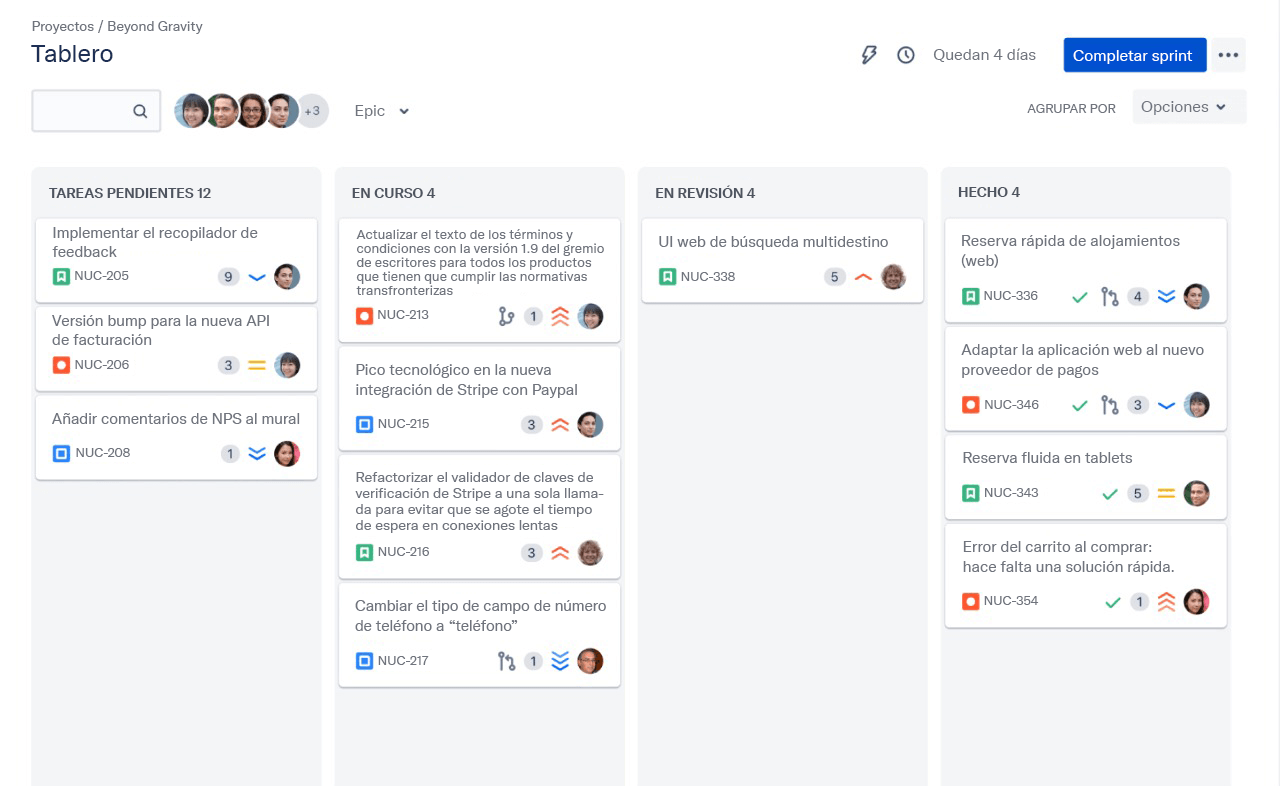1280x786 pixels.
Task: Click the magnifier icon in search box
Action: click(140, 111)
